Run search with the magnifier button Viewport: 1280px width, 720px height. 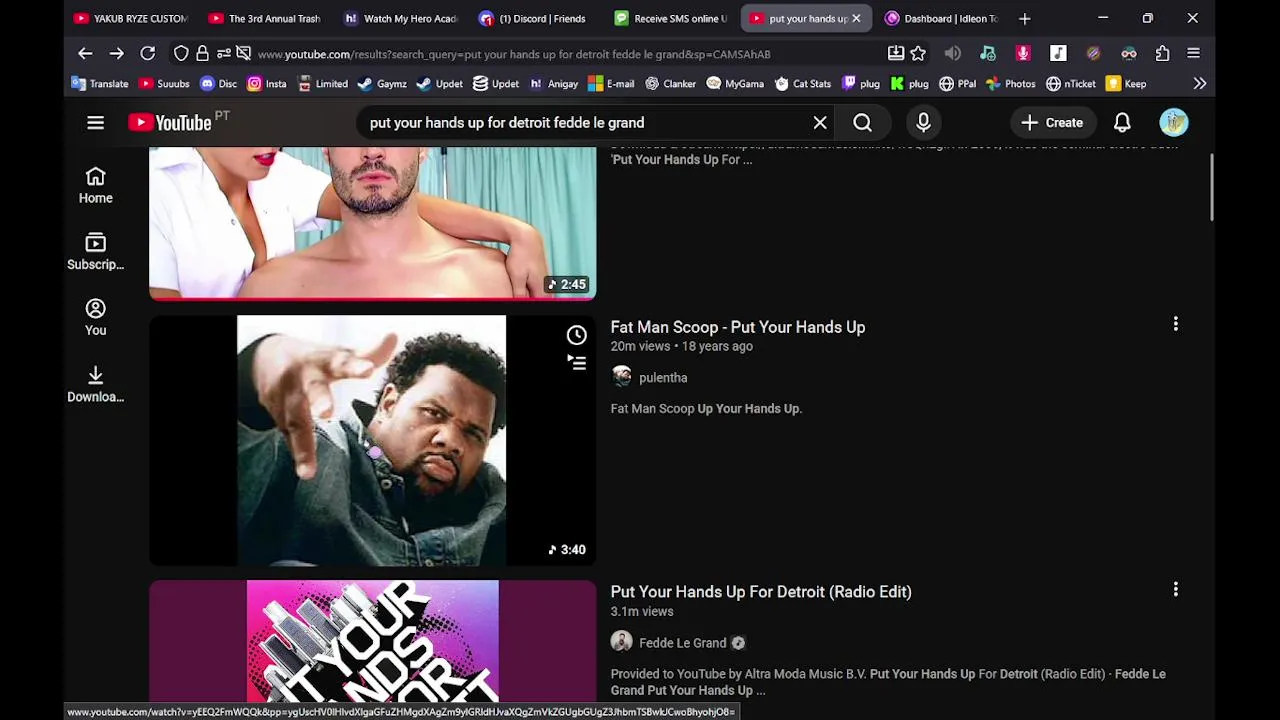pyautogui.click(x=862, y=122)
